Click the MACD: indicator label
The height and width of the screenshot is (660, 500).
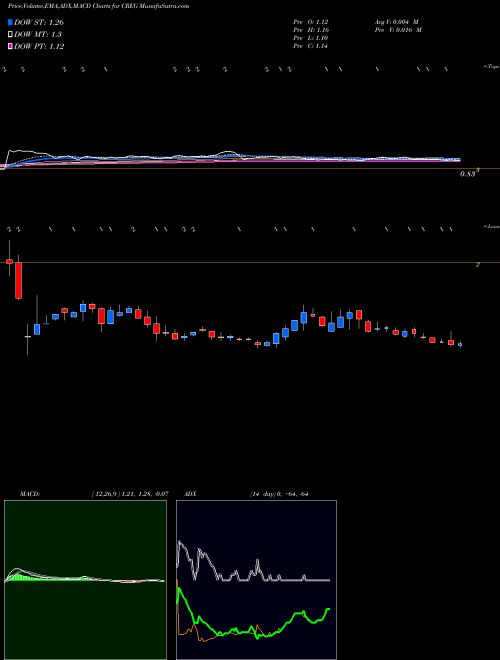(x=29, y=493)
